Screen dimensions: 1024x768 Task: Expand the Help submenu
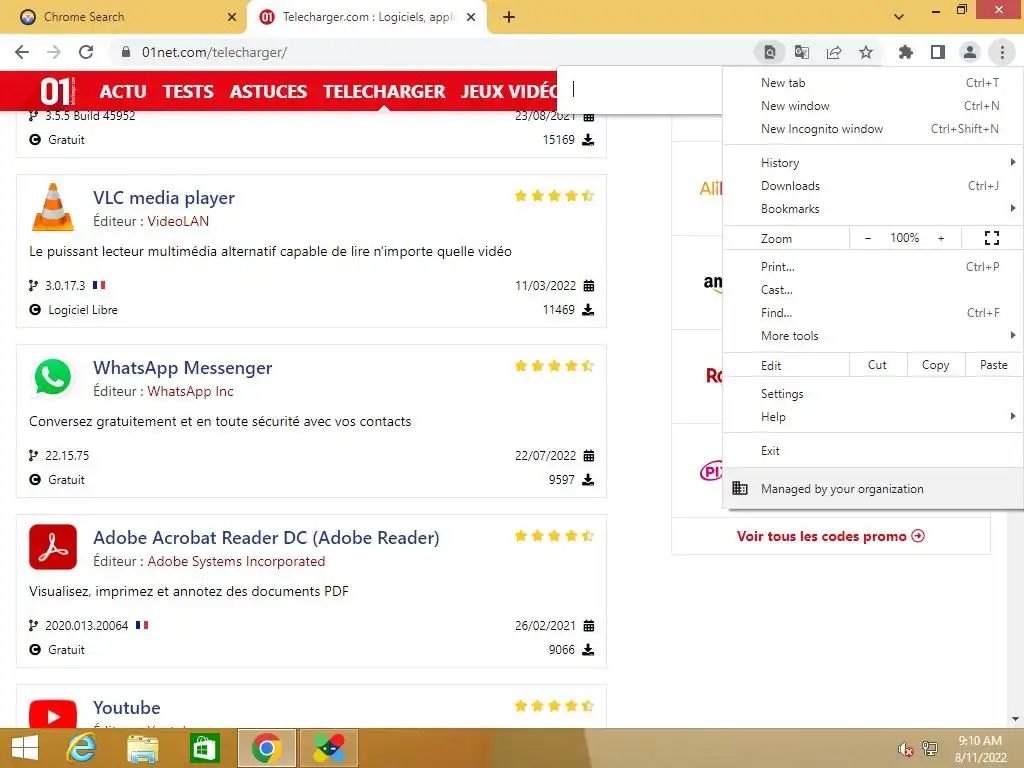coord(872,417)
